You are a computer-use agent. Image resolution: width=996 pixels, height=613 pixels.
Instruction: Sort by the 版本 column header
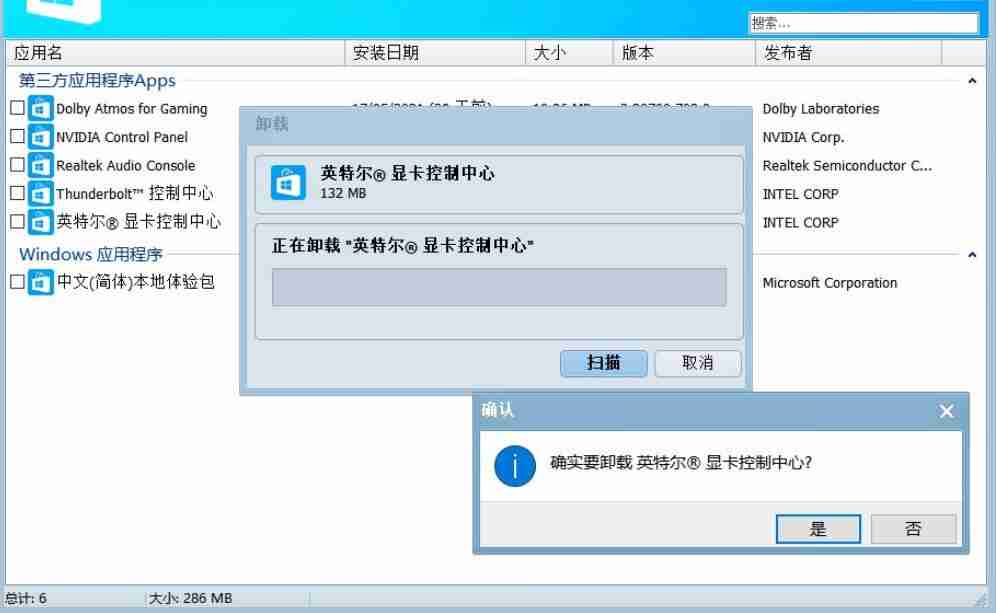point(684,53)
